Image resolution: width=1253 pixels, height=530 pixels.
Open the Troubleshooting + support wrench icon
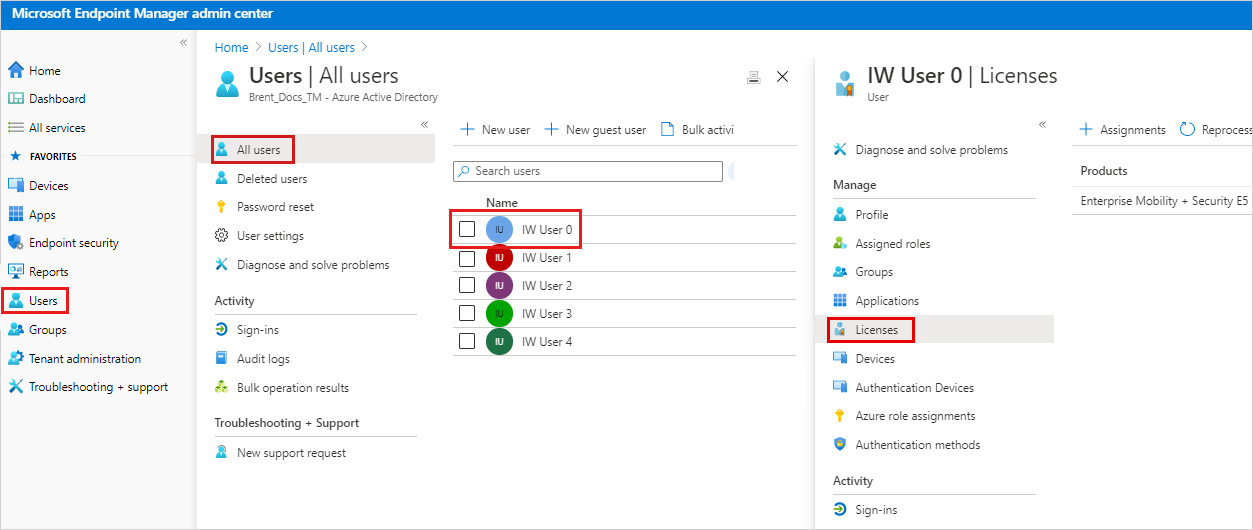point(15,387)
